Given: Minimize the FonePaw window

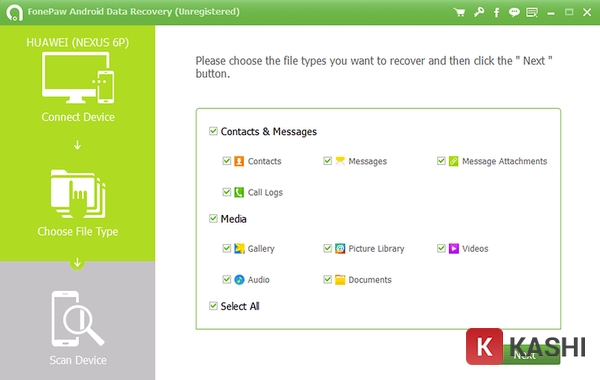Looking at the screenshot, I should tap(551, 13).
